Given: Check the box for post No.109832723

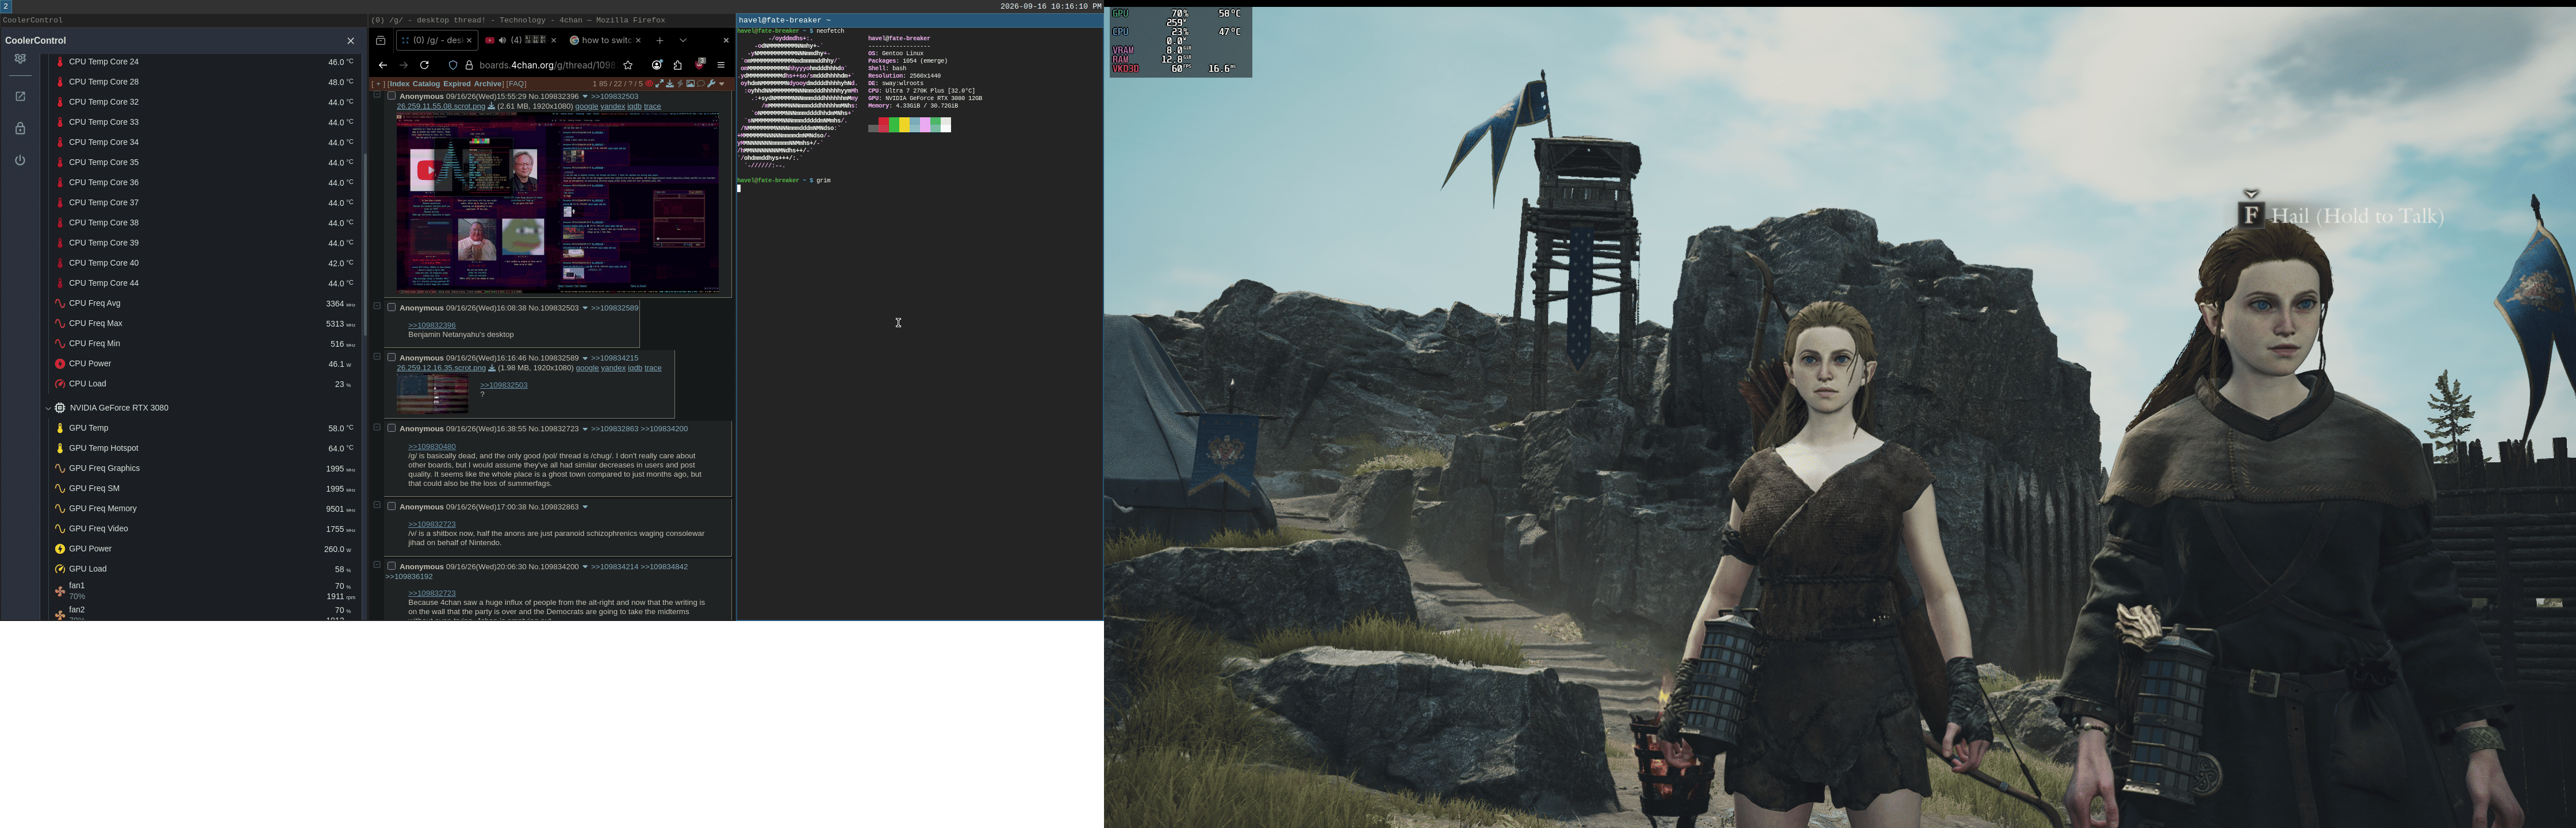Looking at the screenshot, I should point(391,428).
